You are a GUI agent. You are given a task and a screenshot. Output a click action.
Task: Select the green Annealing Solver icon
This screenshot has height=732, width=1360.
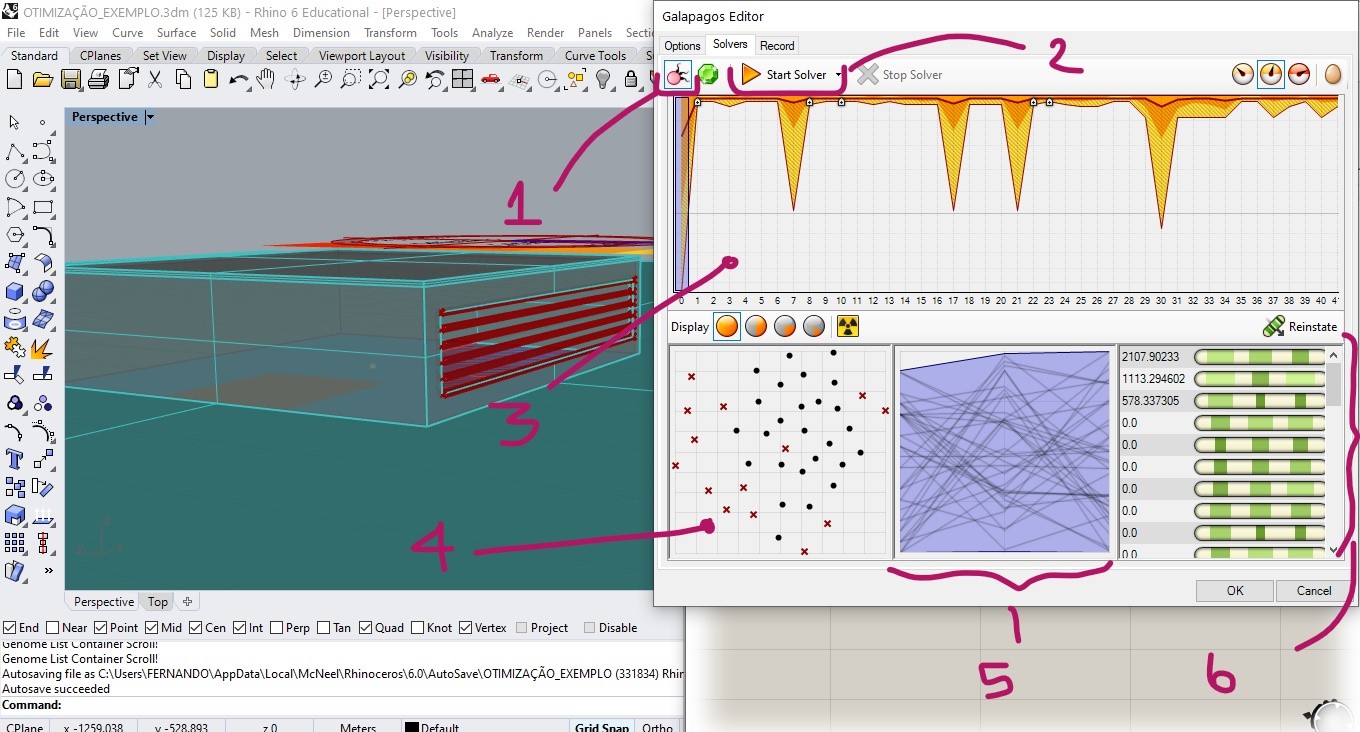(x=708, y=75)
